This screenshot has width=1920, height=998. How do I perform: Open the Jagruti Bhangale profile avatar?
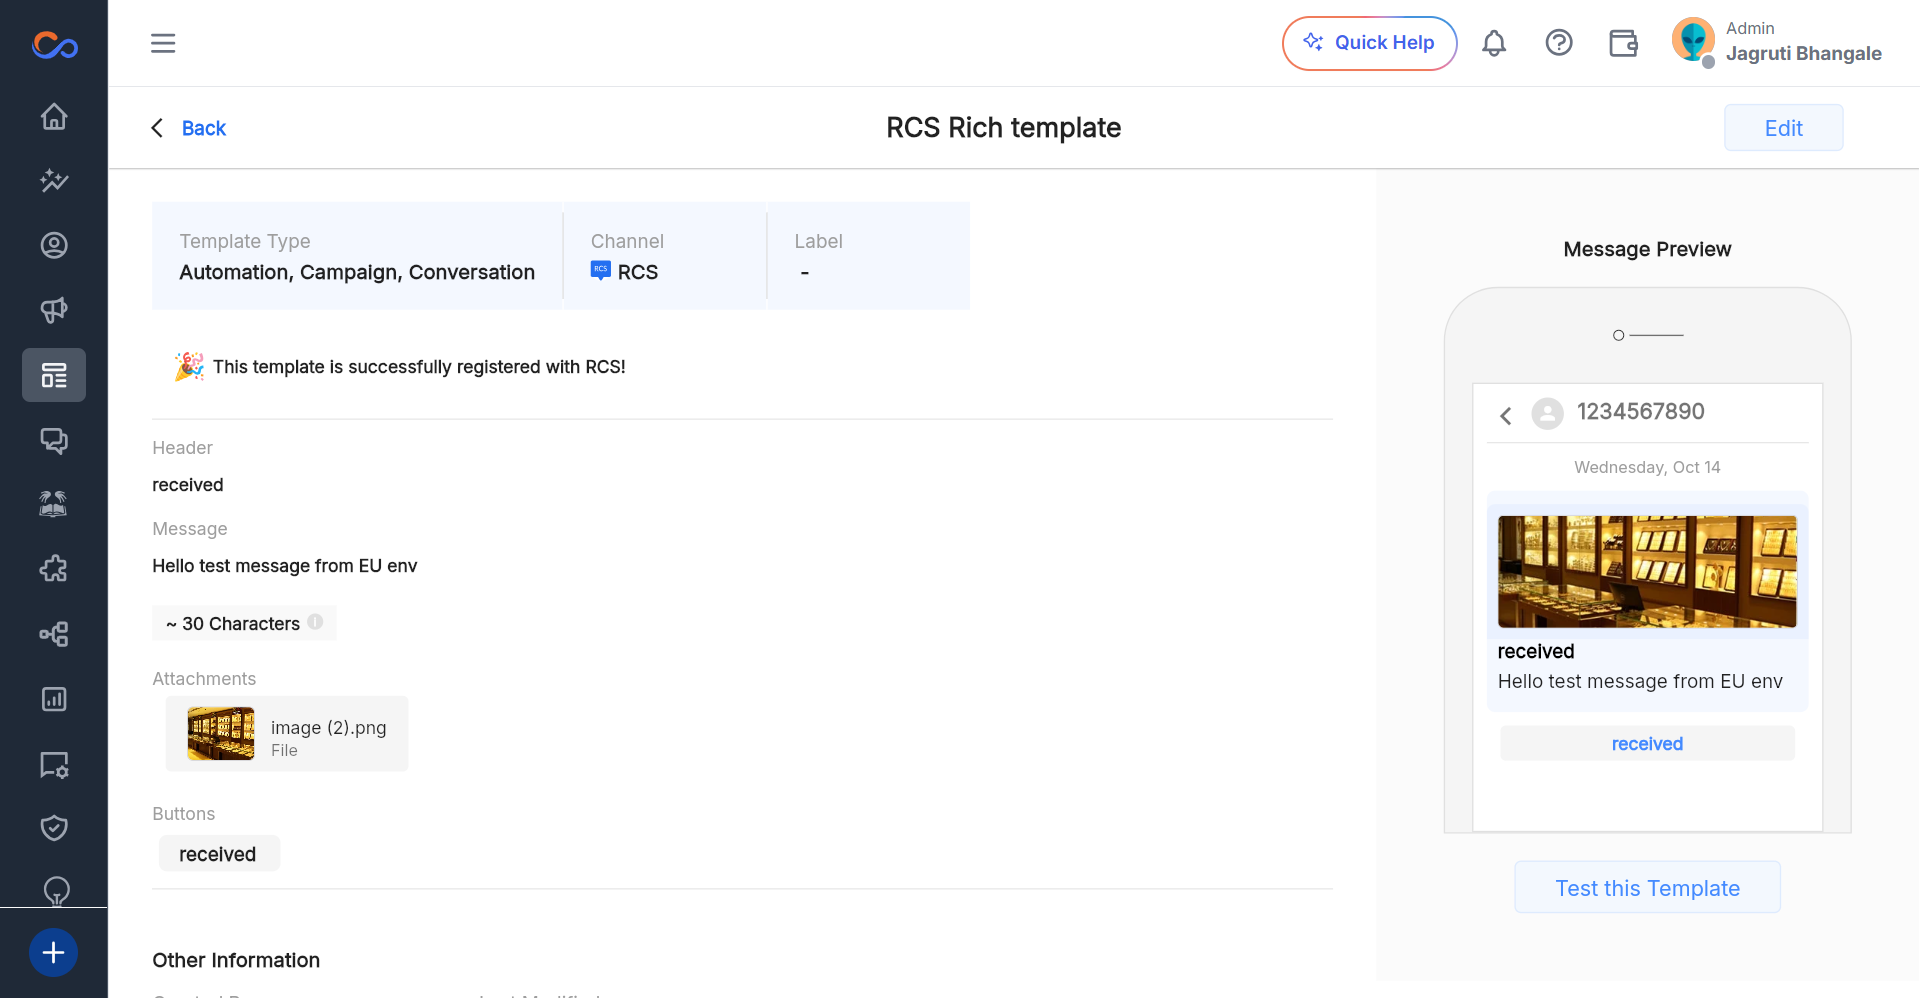coord(1693,41)
